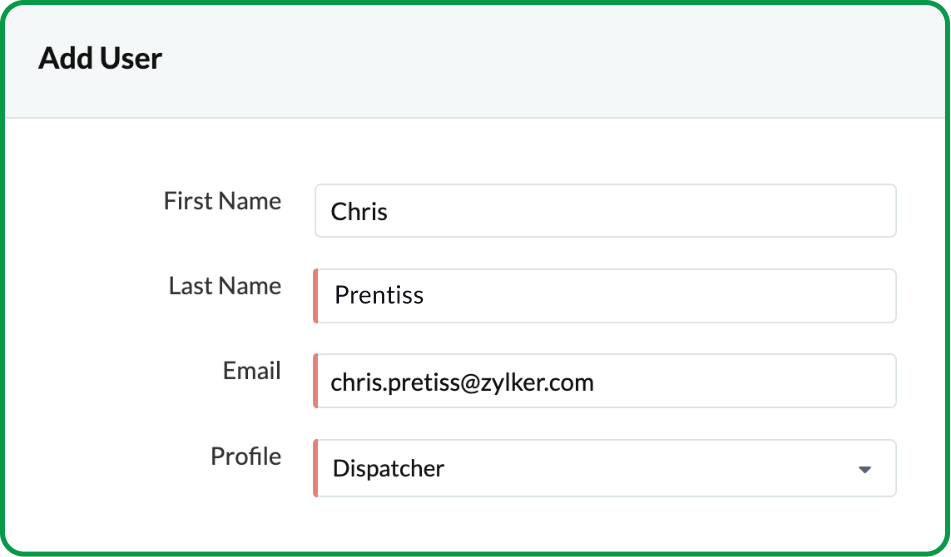The image size is (951, 557).
Task: Click the First Name input field
Action: tap(605, 211)
